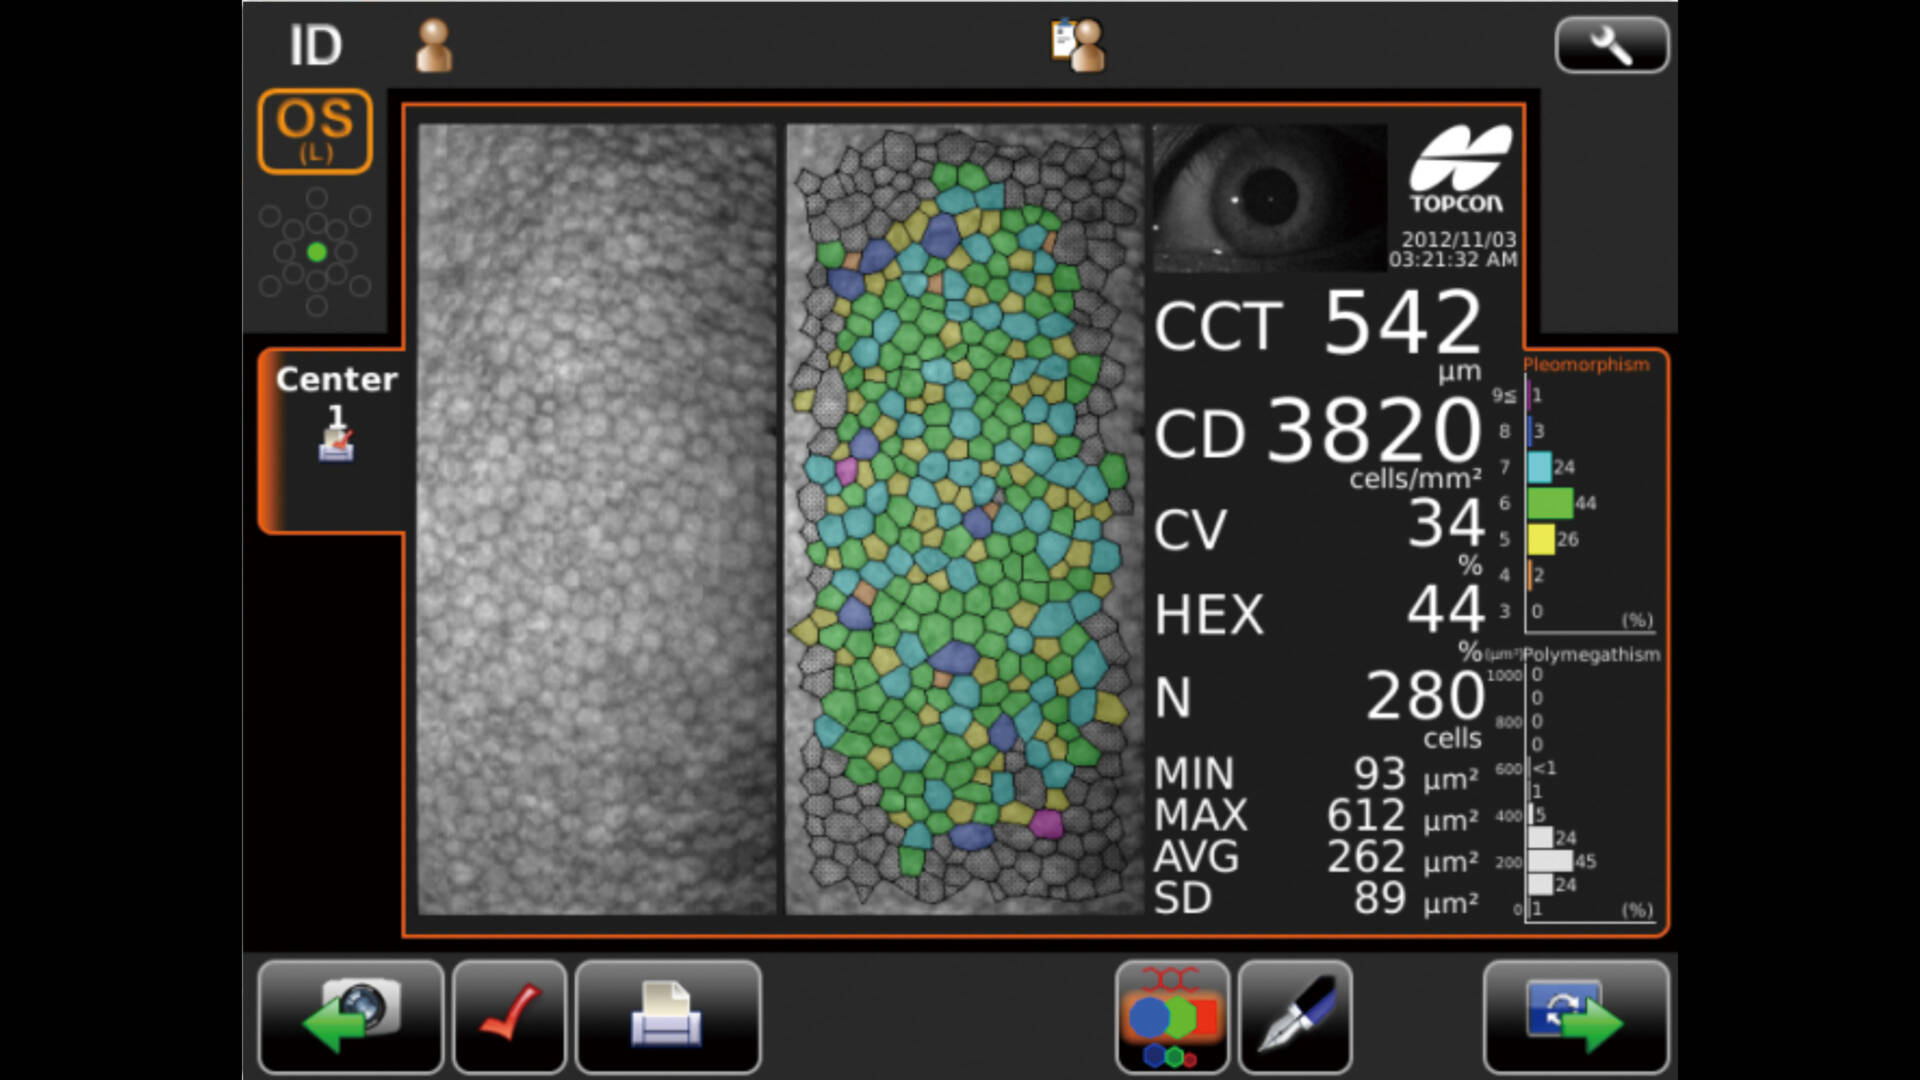Viewport: 1920px width, 1080px height.
Task: Toggle the OS (L) eye selector
Action: 315,131
